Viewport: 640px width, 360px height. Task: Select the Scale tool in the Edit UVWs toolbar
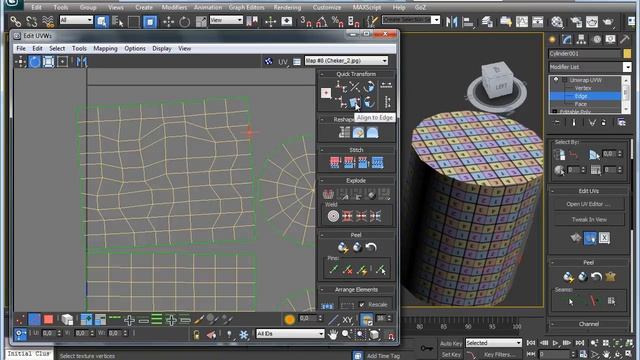49,62
